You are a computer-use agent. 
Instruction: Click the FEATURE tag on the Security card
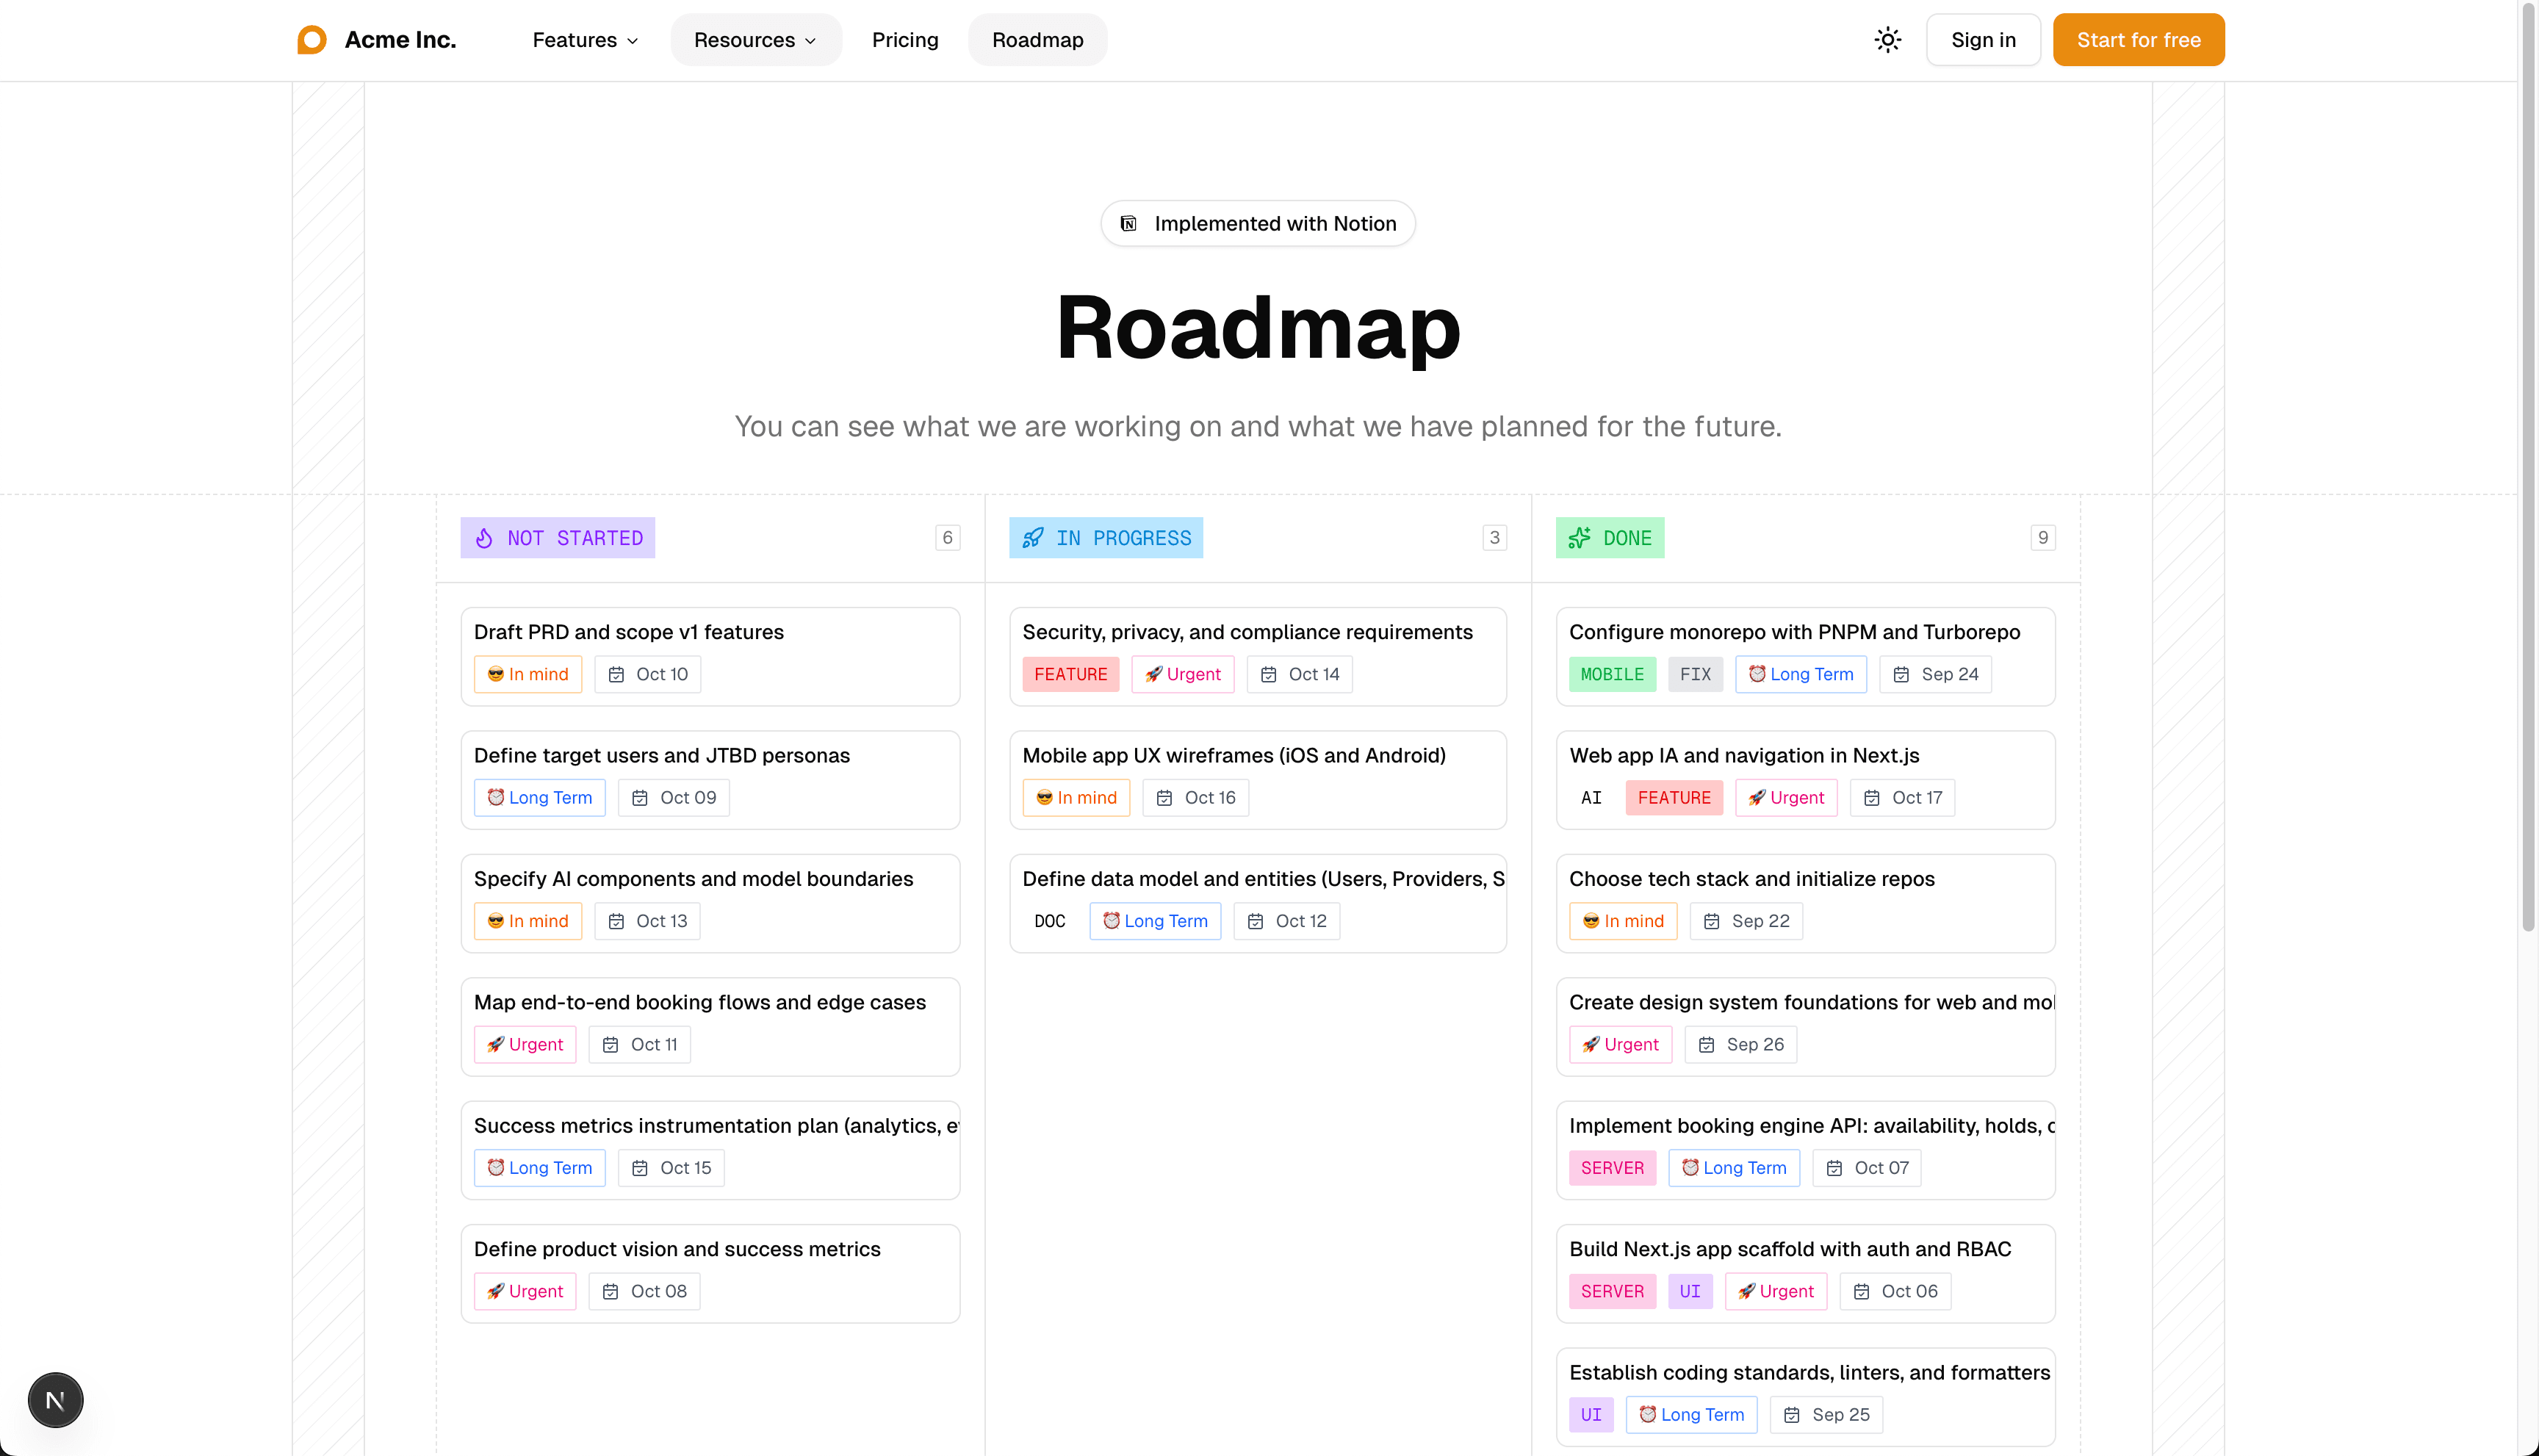click(1071, 674)
